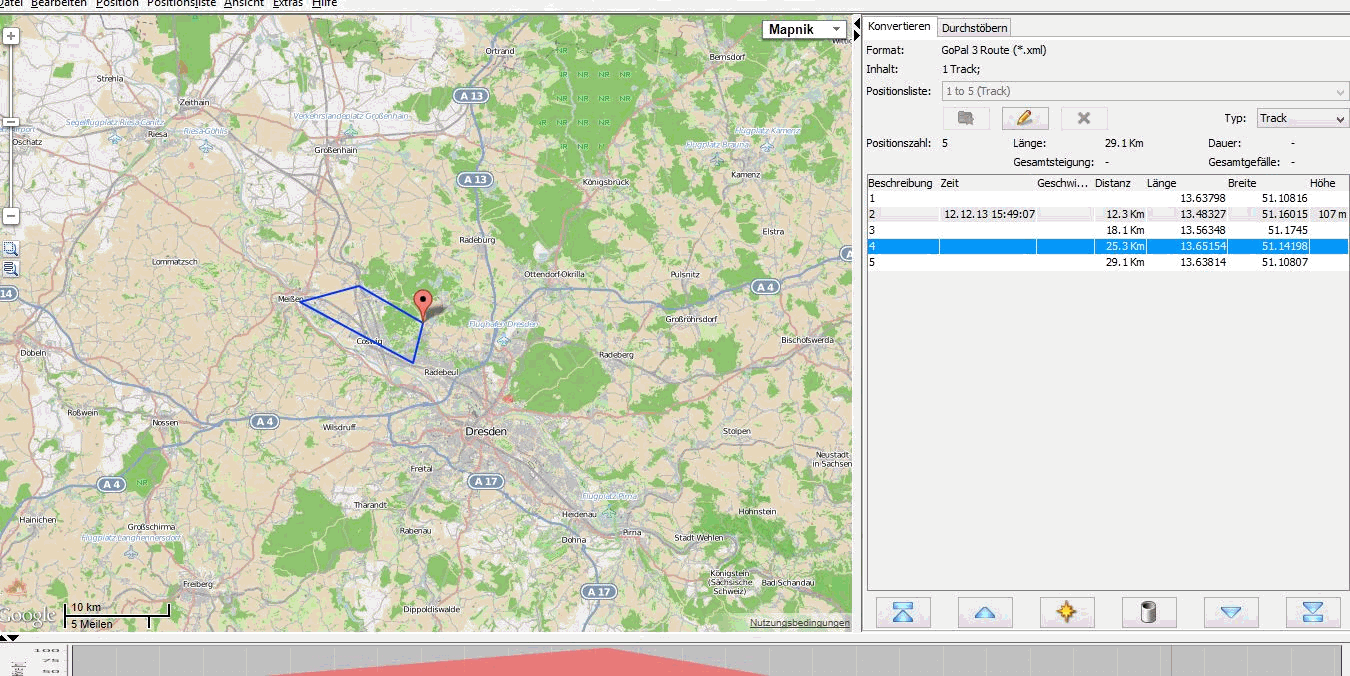Delete selected position with trash can button
Screen dimensions: 1350x676
[1149, 612]
